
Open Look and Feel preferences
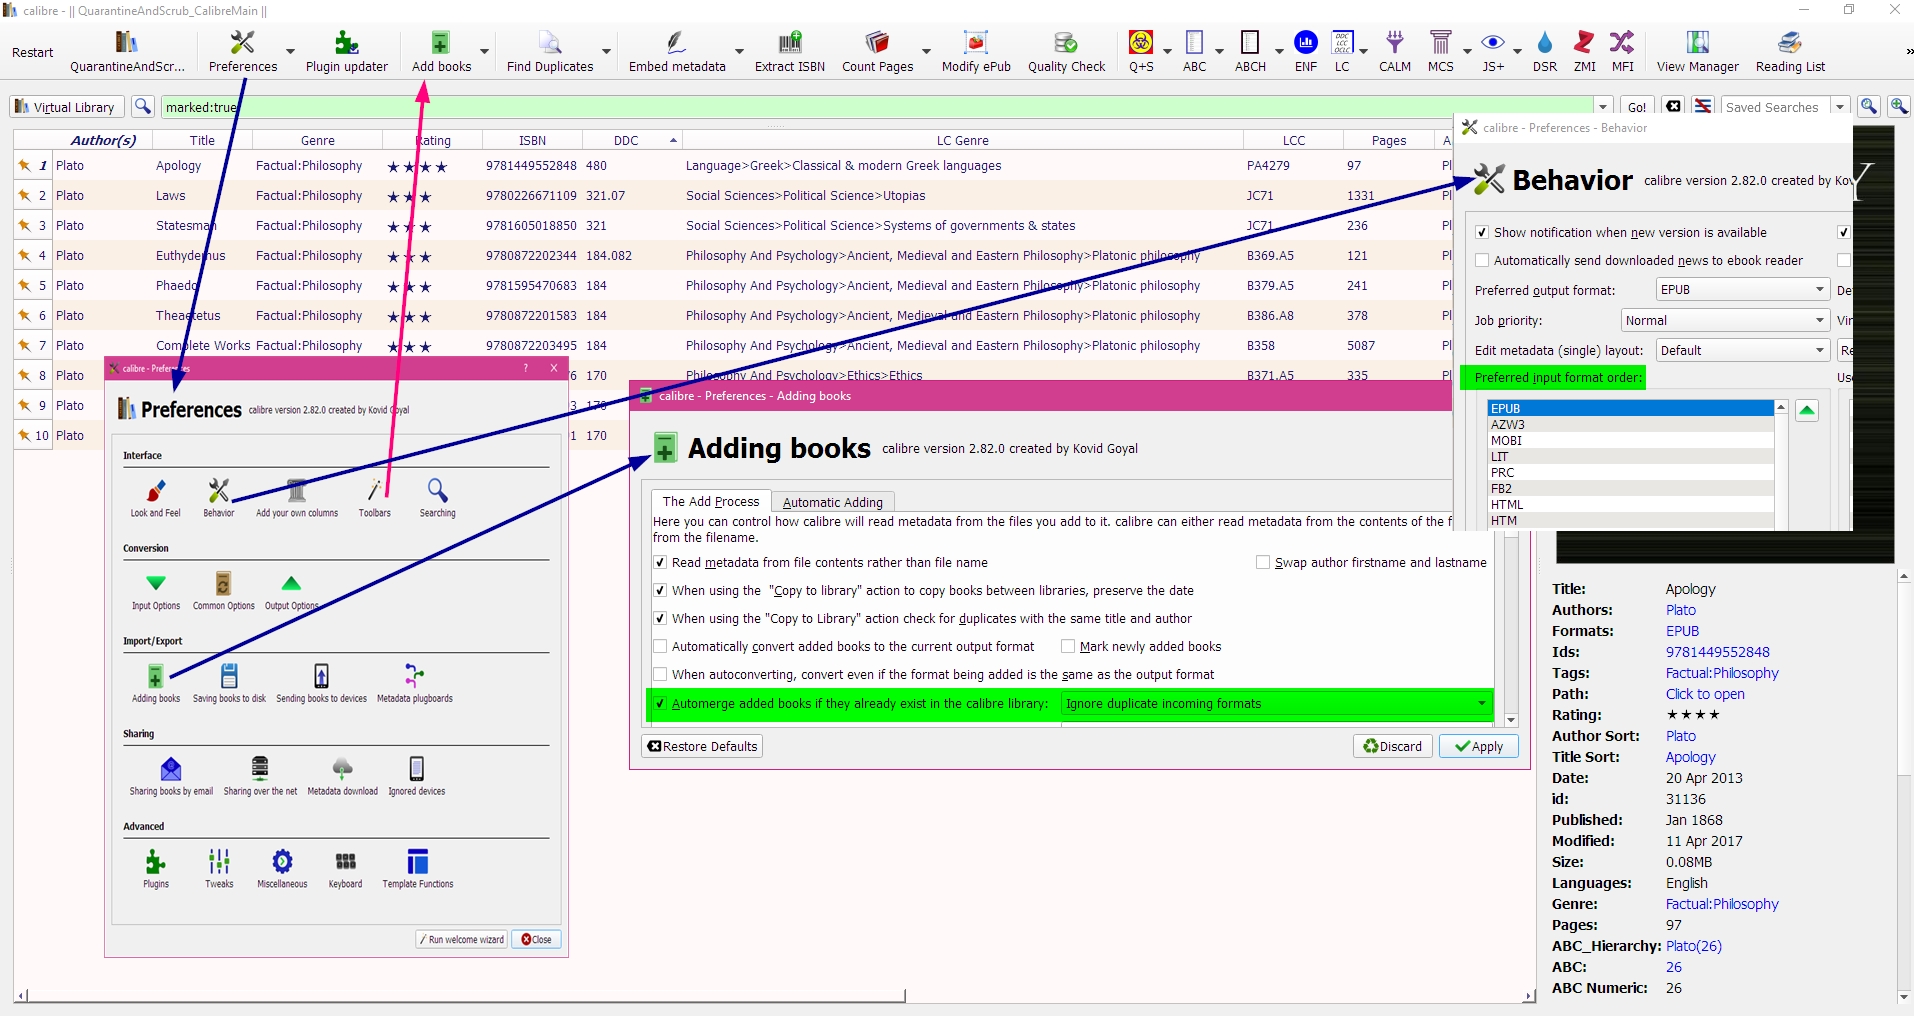[x=156, y=497]
